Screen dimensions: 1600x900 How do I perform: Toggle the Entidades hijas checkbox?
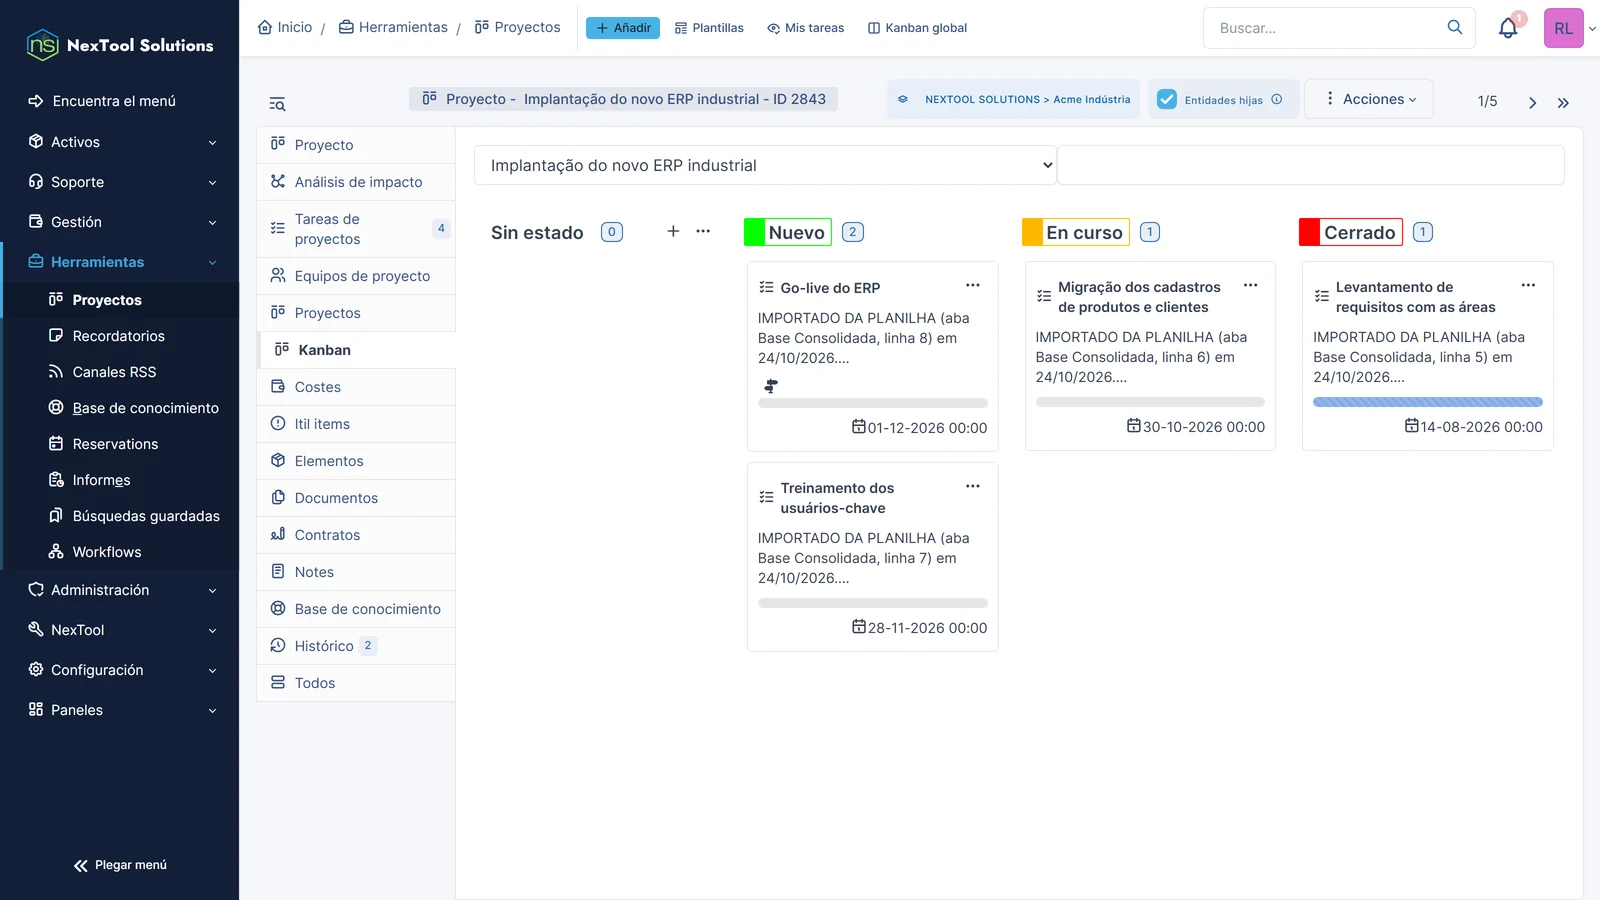point(1167,99)
